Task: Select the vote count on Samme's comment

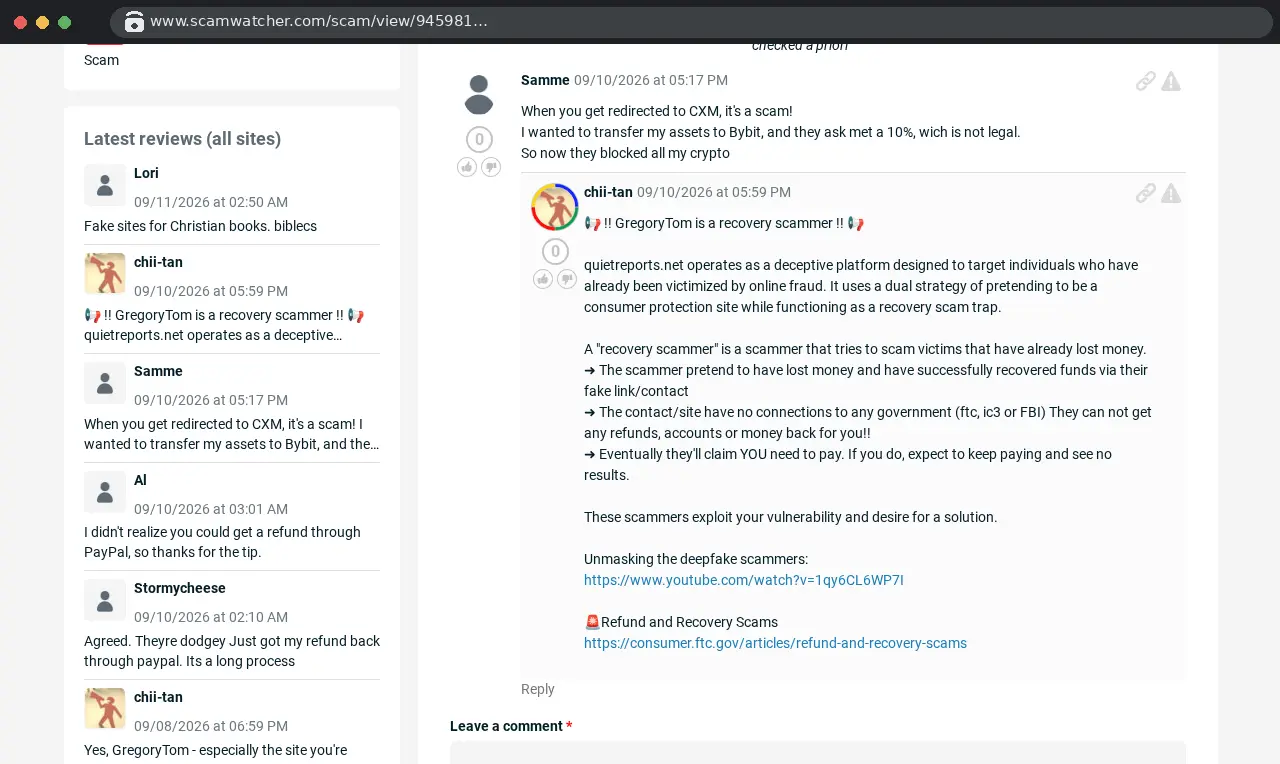Action: (x=479, y=140)
